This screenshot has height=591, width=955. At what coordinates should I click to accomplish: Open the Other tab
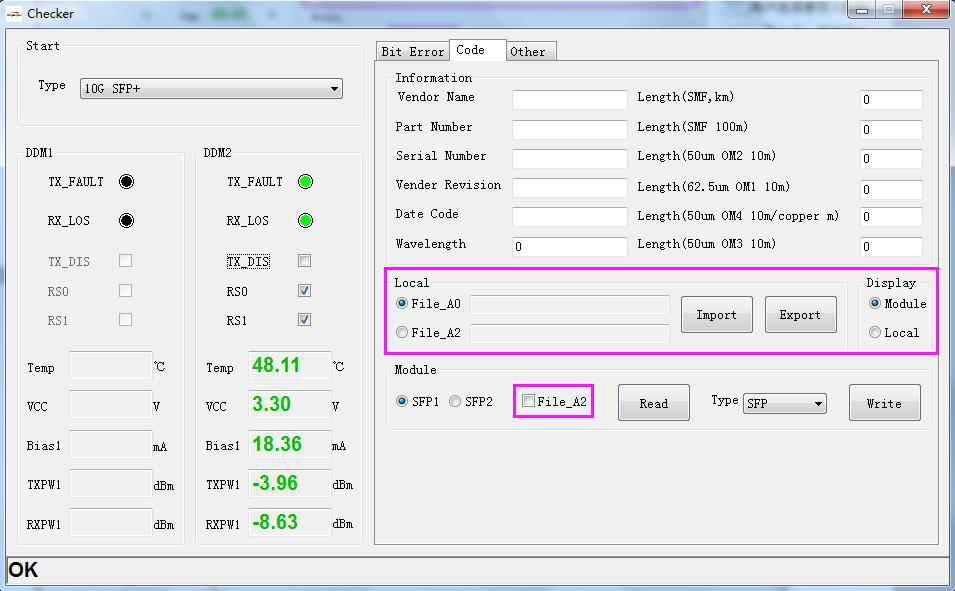pos(530,52)
